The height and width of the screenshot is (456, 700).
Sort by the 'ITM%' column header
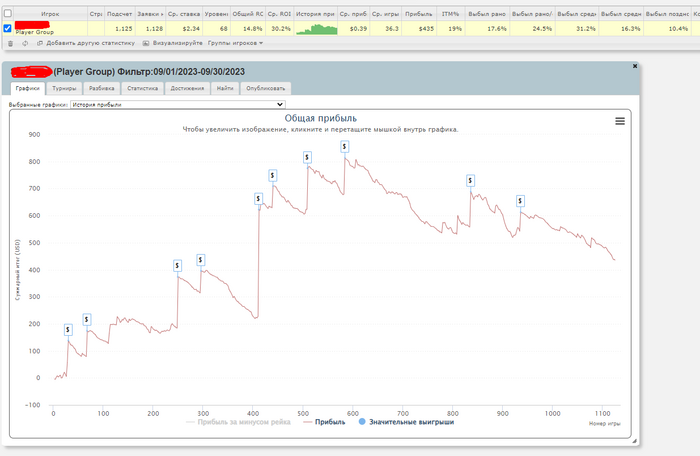click(450, 14)
